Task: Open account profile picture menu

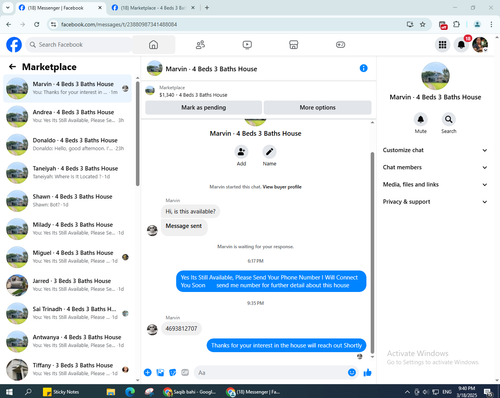Action: 480,45
